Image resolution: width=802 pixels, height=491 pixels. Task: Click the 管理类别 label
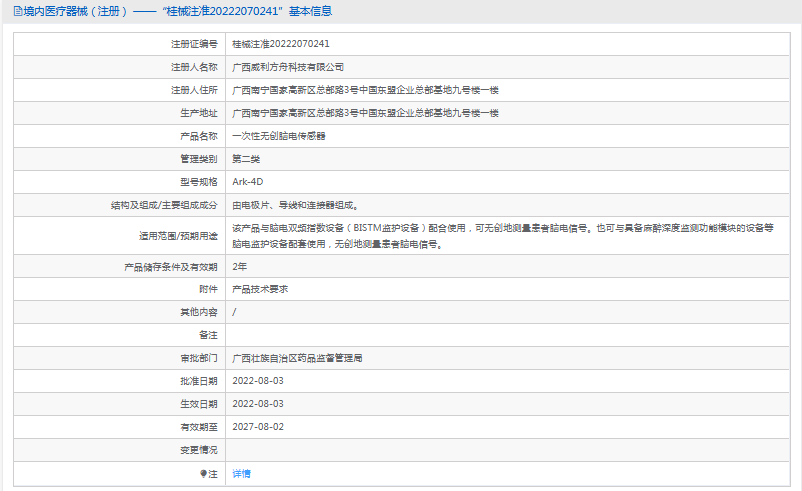click(199, 159)
